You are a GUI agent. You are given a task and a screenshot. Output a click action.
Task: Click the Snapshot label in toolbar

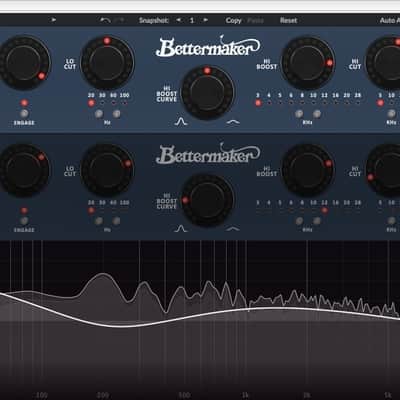(154, 20)
